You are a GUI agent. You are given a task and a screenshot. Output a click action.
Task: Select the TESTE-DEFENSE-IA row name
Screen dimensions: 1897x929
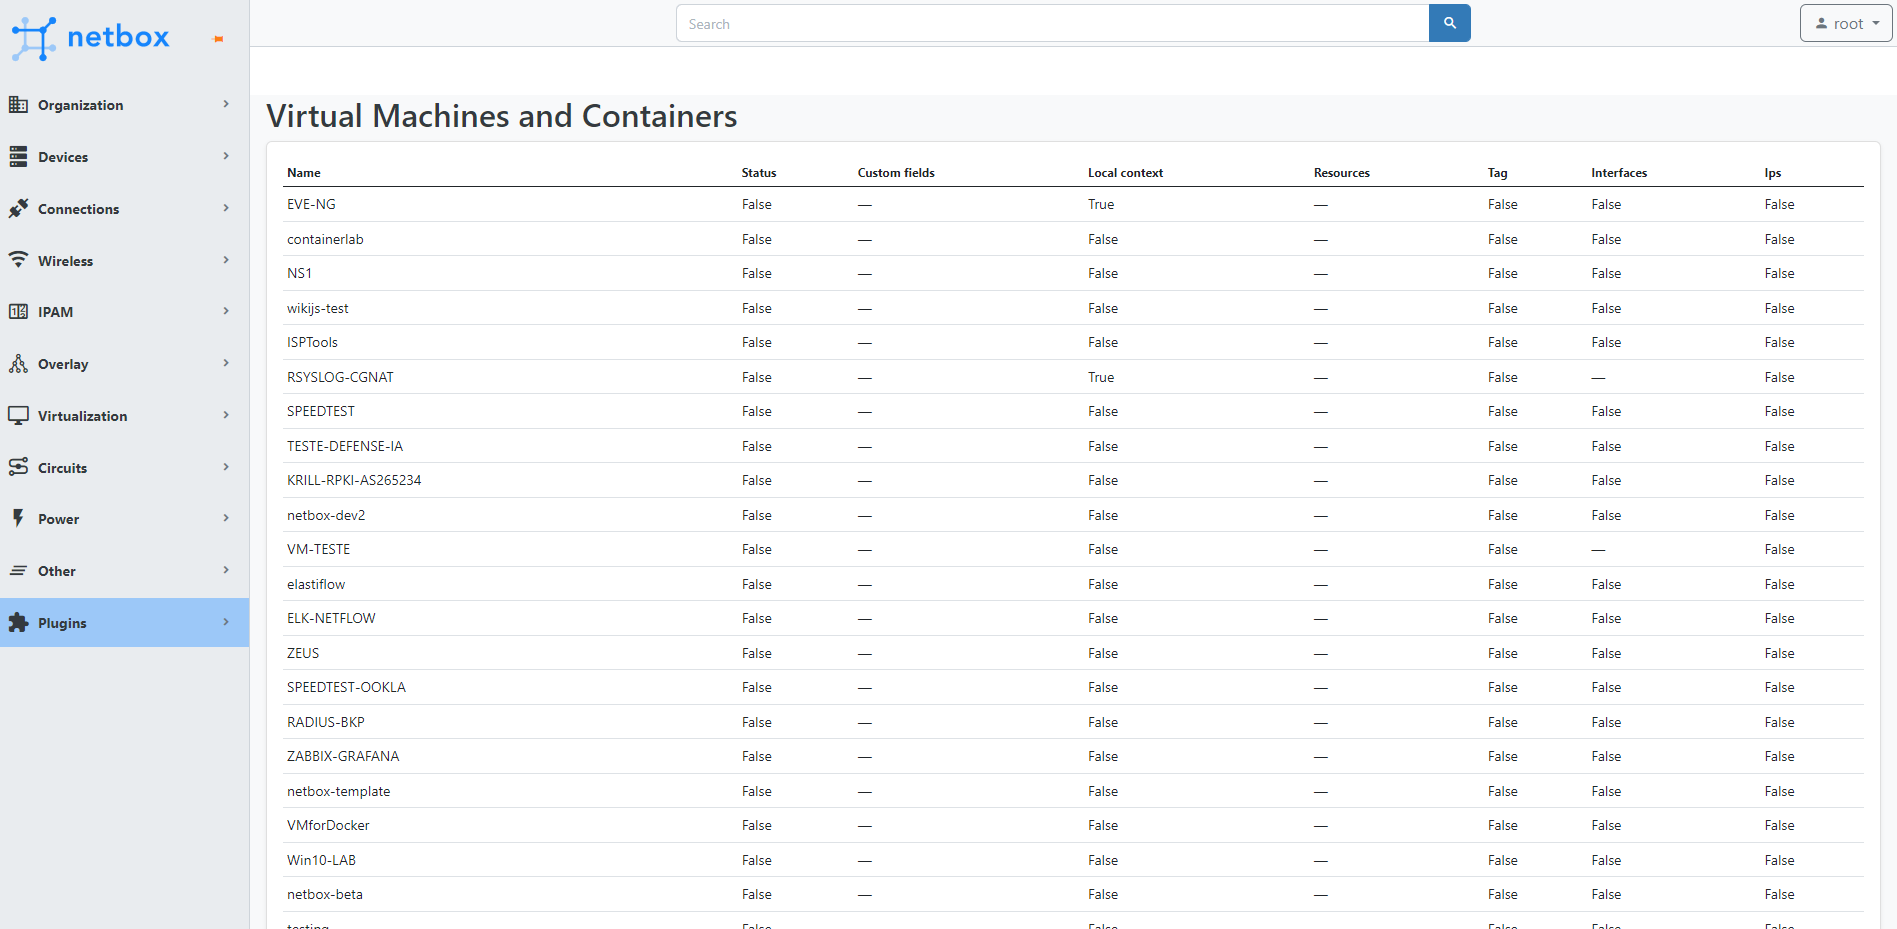point(345,446)
